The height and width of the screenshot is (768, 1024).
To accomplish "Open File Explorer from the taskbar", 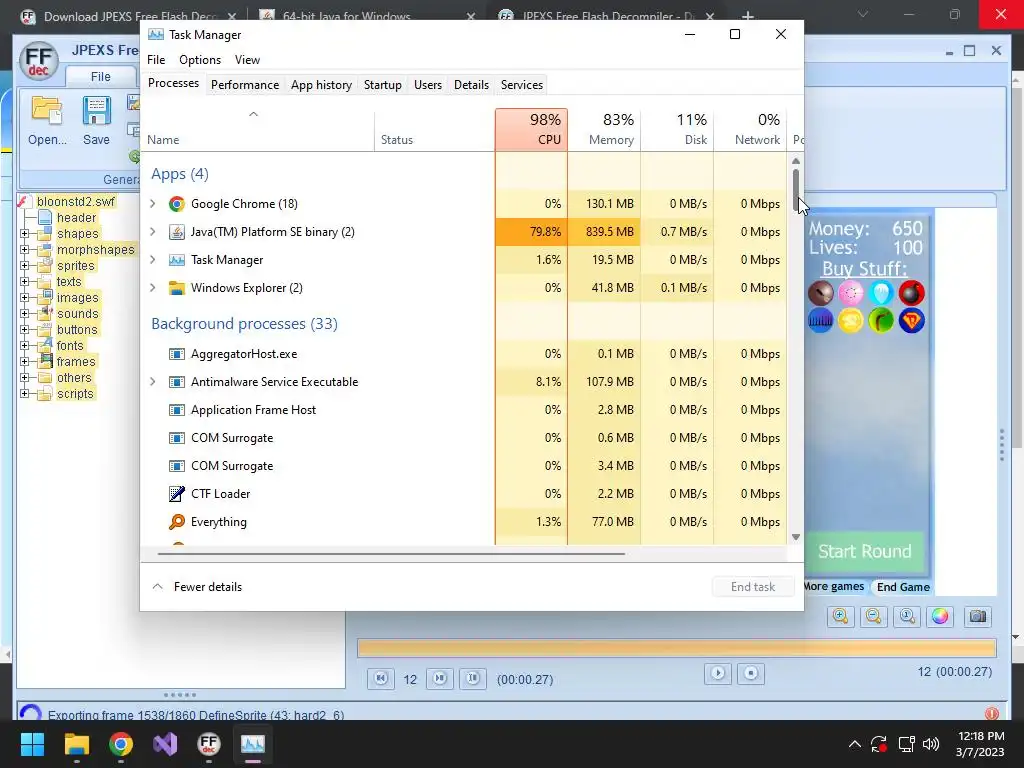I will coord(76,744).
